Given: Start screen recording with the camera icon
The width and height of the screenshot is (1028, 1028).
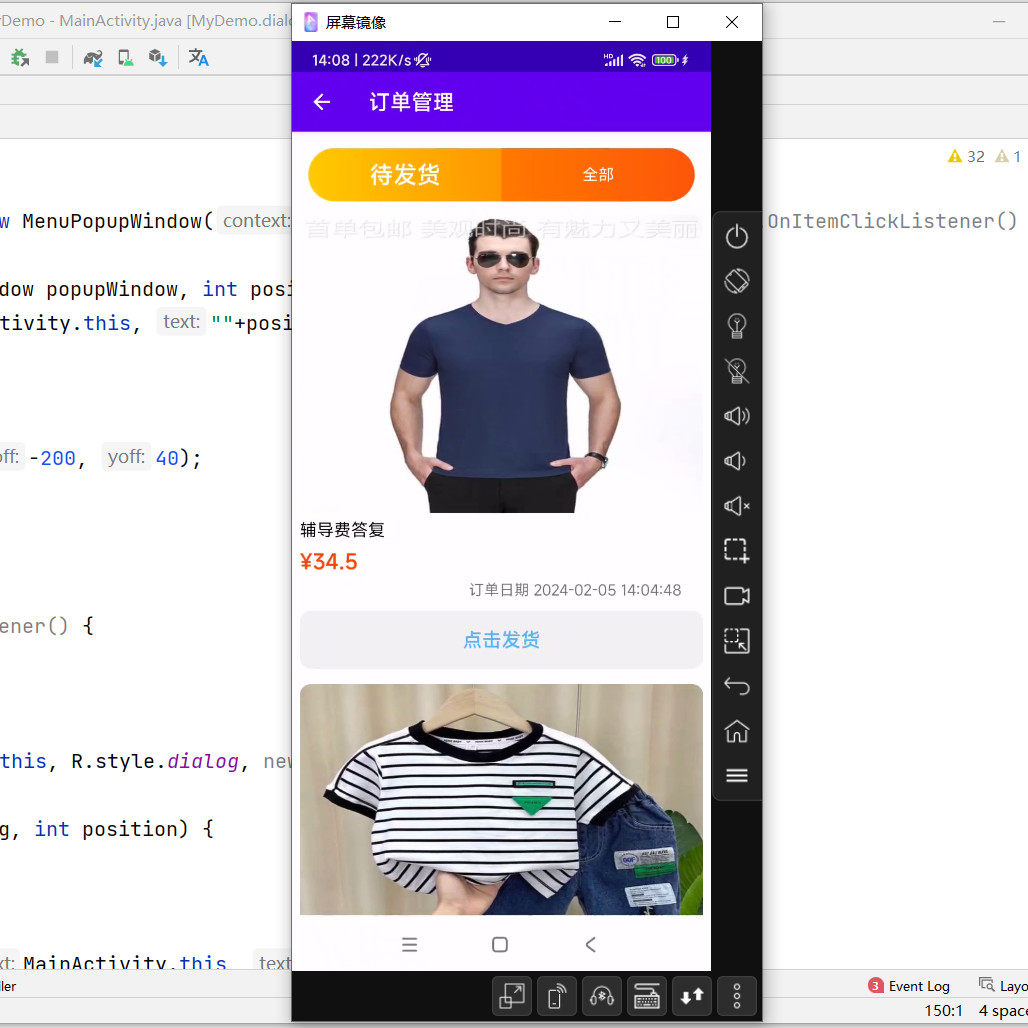Looking at the screenshot, I should (737, 596).
